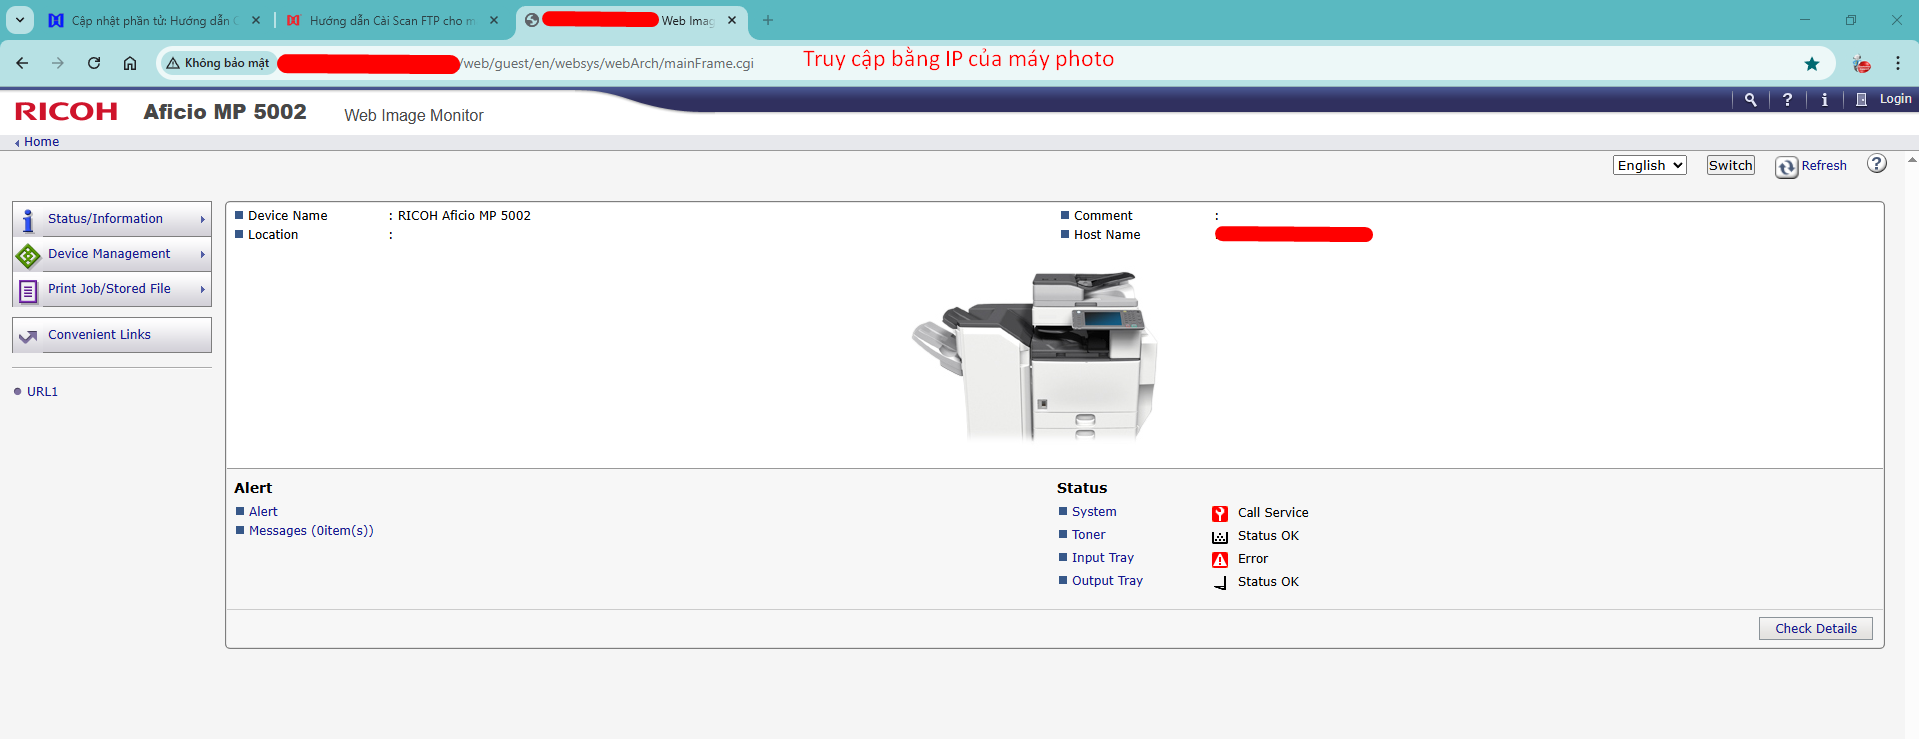
Task: Click the Refresh button
Action: (x=1811, y=166)
